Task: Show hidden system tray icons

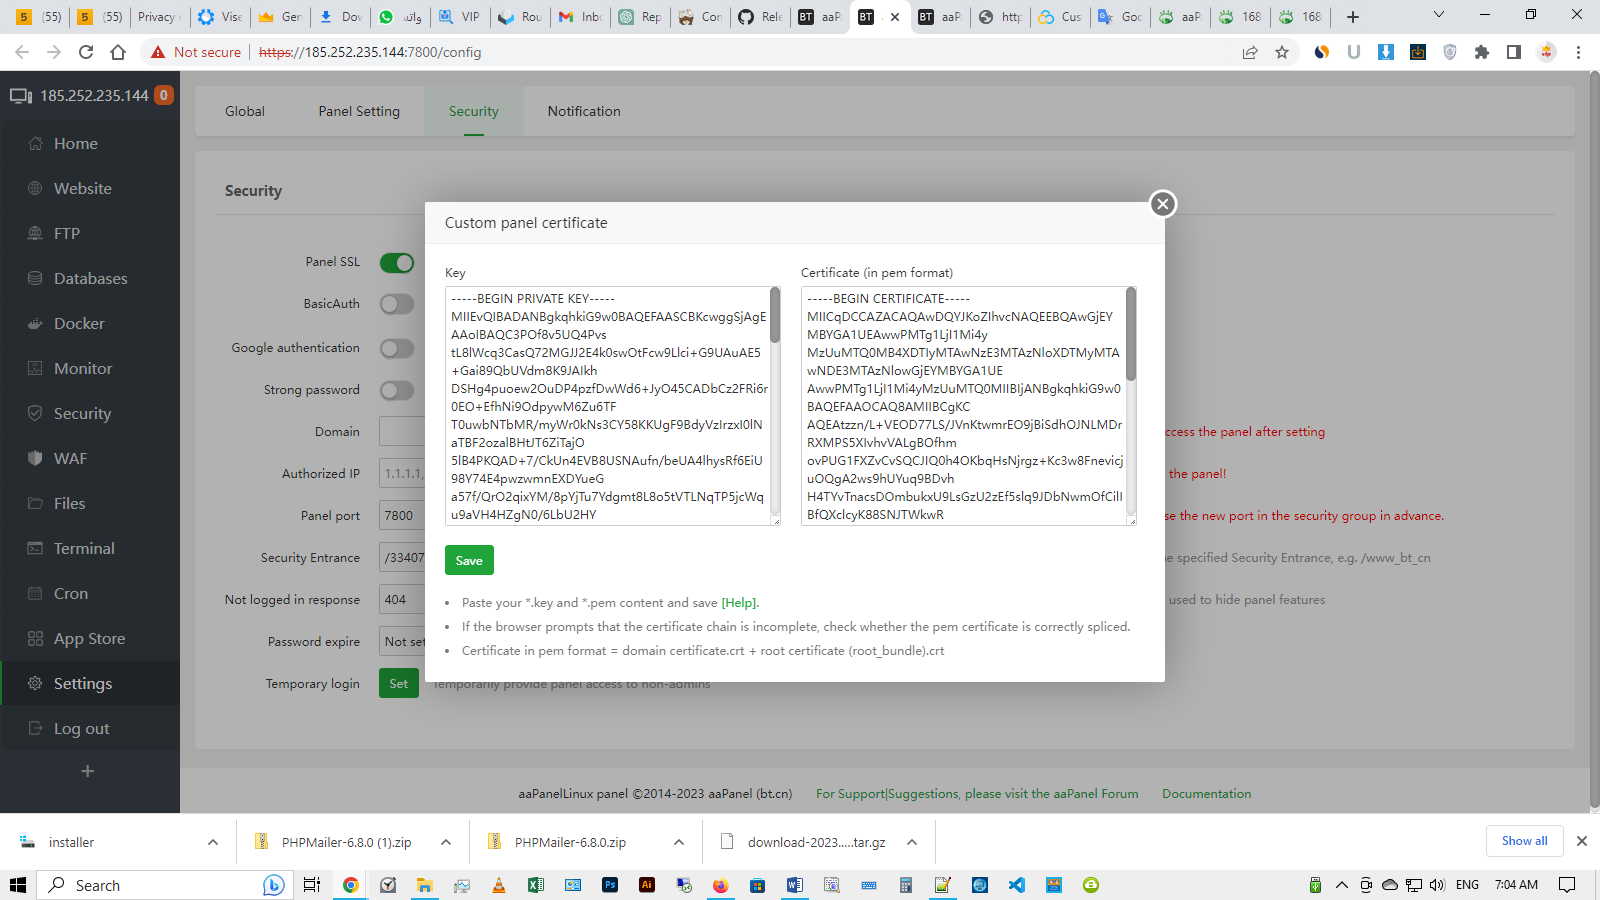Action: pos(1342,885)
